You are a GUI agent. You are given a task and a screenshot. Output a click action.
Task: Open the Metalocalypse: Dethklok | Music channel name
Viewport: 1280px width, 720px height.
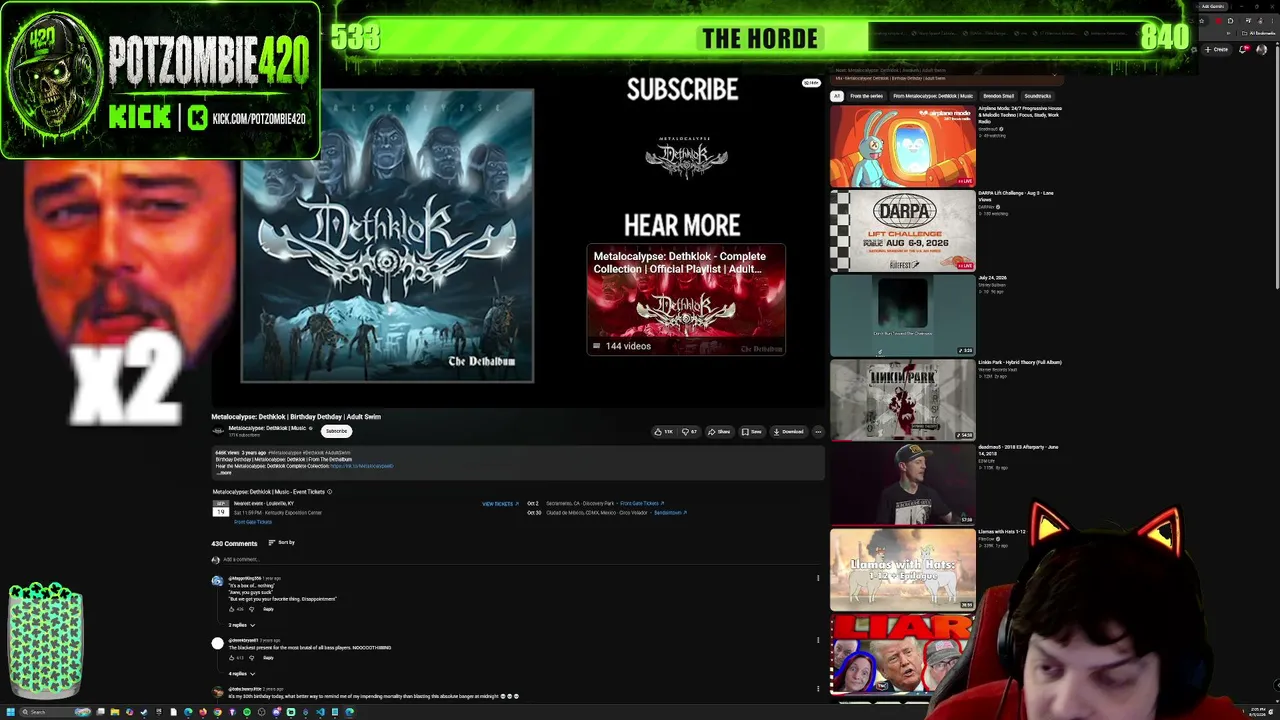(x=267, y=428)
